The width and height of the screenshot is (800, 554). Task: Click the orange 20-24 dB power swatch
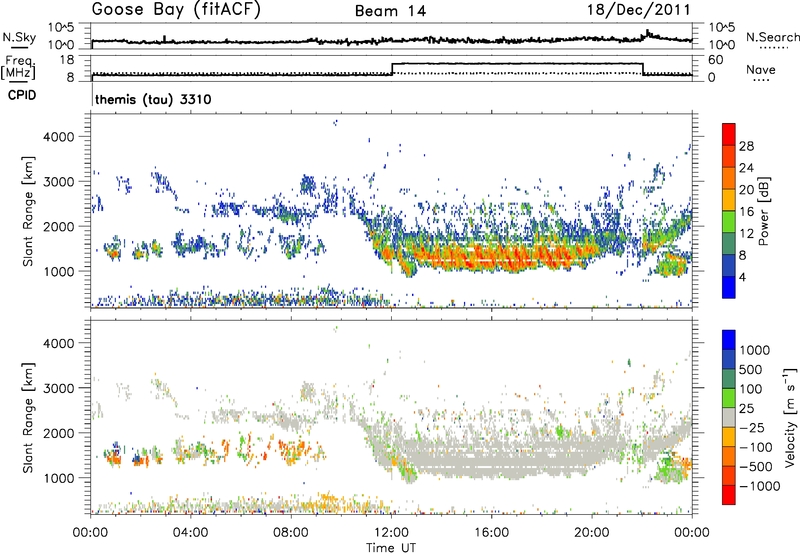(x=729, y=178)
